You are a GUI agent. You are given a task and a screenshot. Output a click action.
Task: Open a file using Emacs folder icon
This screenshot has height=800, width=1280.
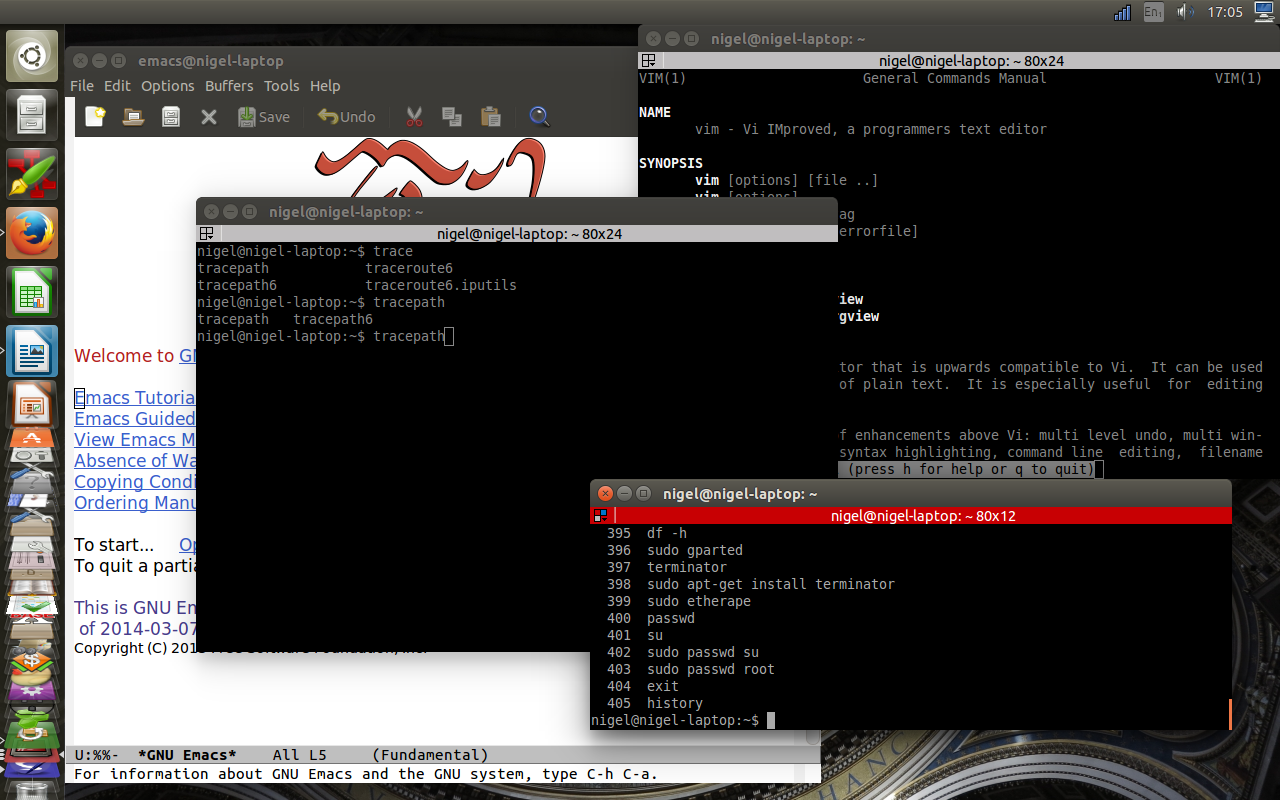point(133,117)
